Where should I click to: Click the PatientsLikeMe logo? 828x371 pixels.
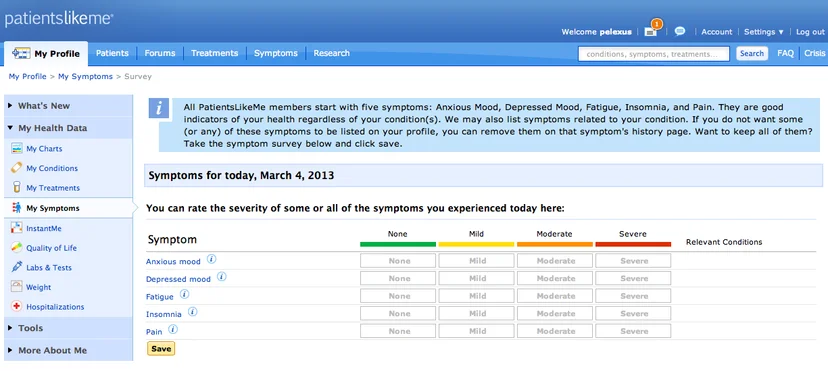(x=59, y=19)
